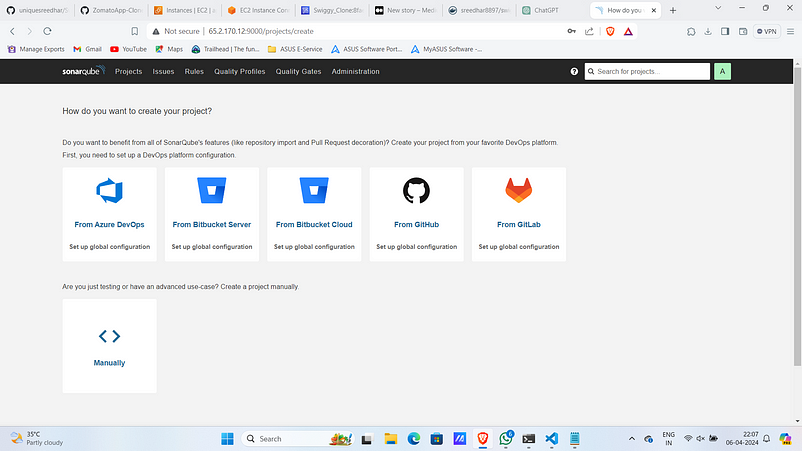Open Brave Shields lion icon

tap(610, 31)
